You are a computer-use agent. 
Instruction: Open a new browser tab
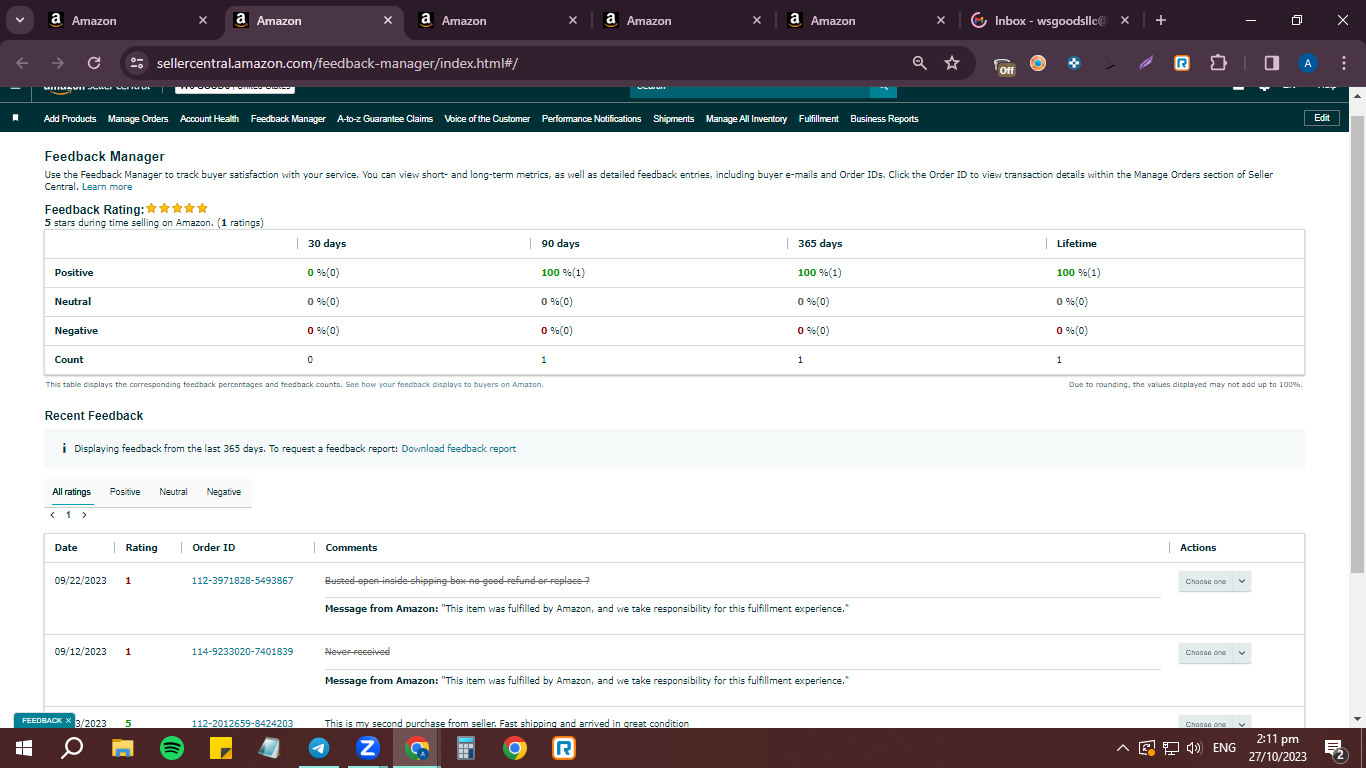(1161, 20)
